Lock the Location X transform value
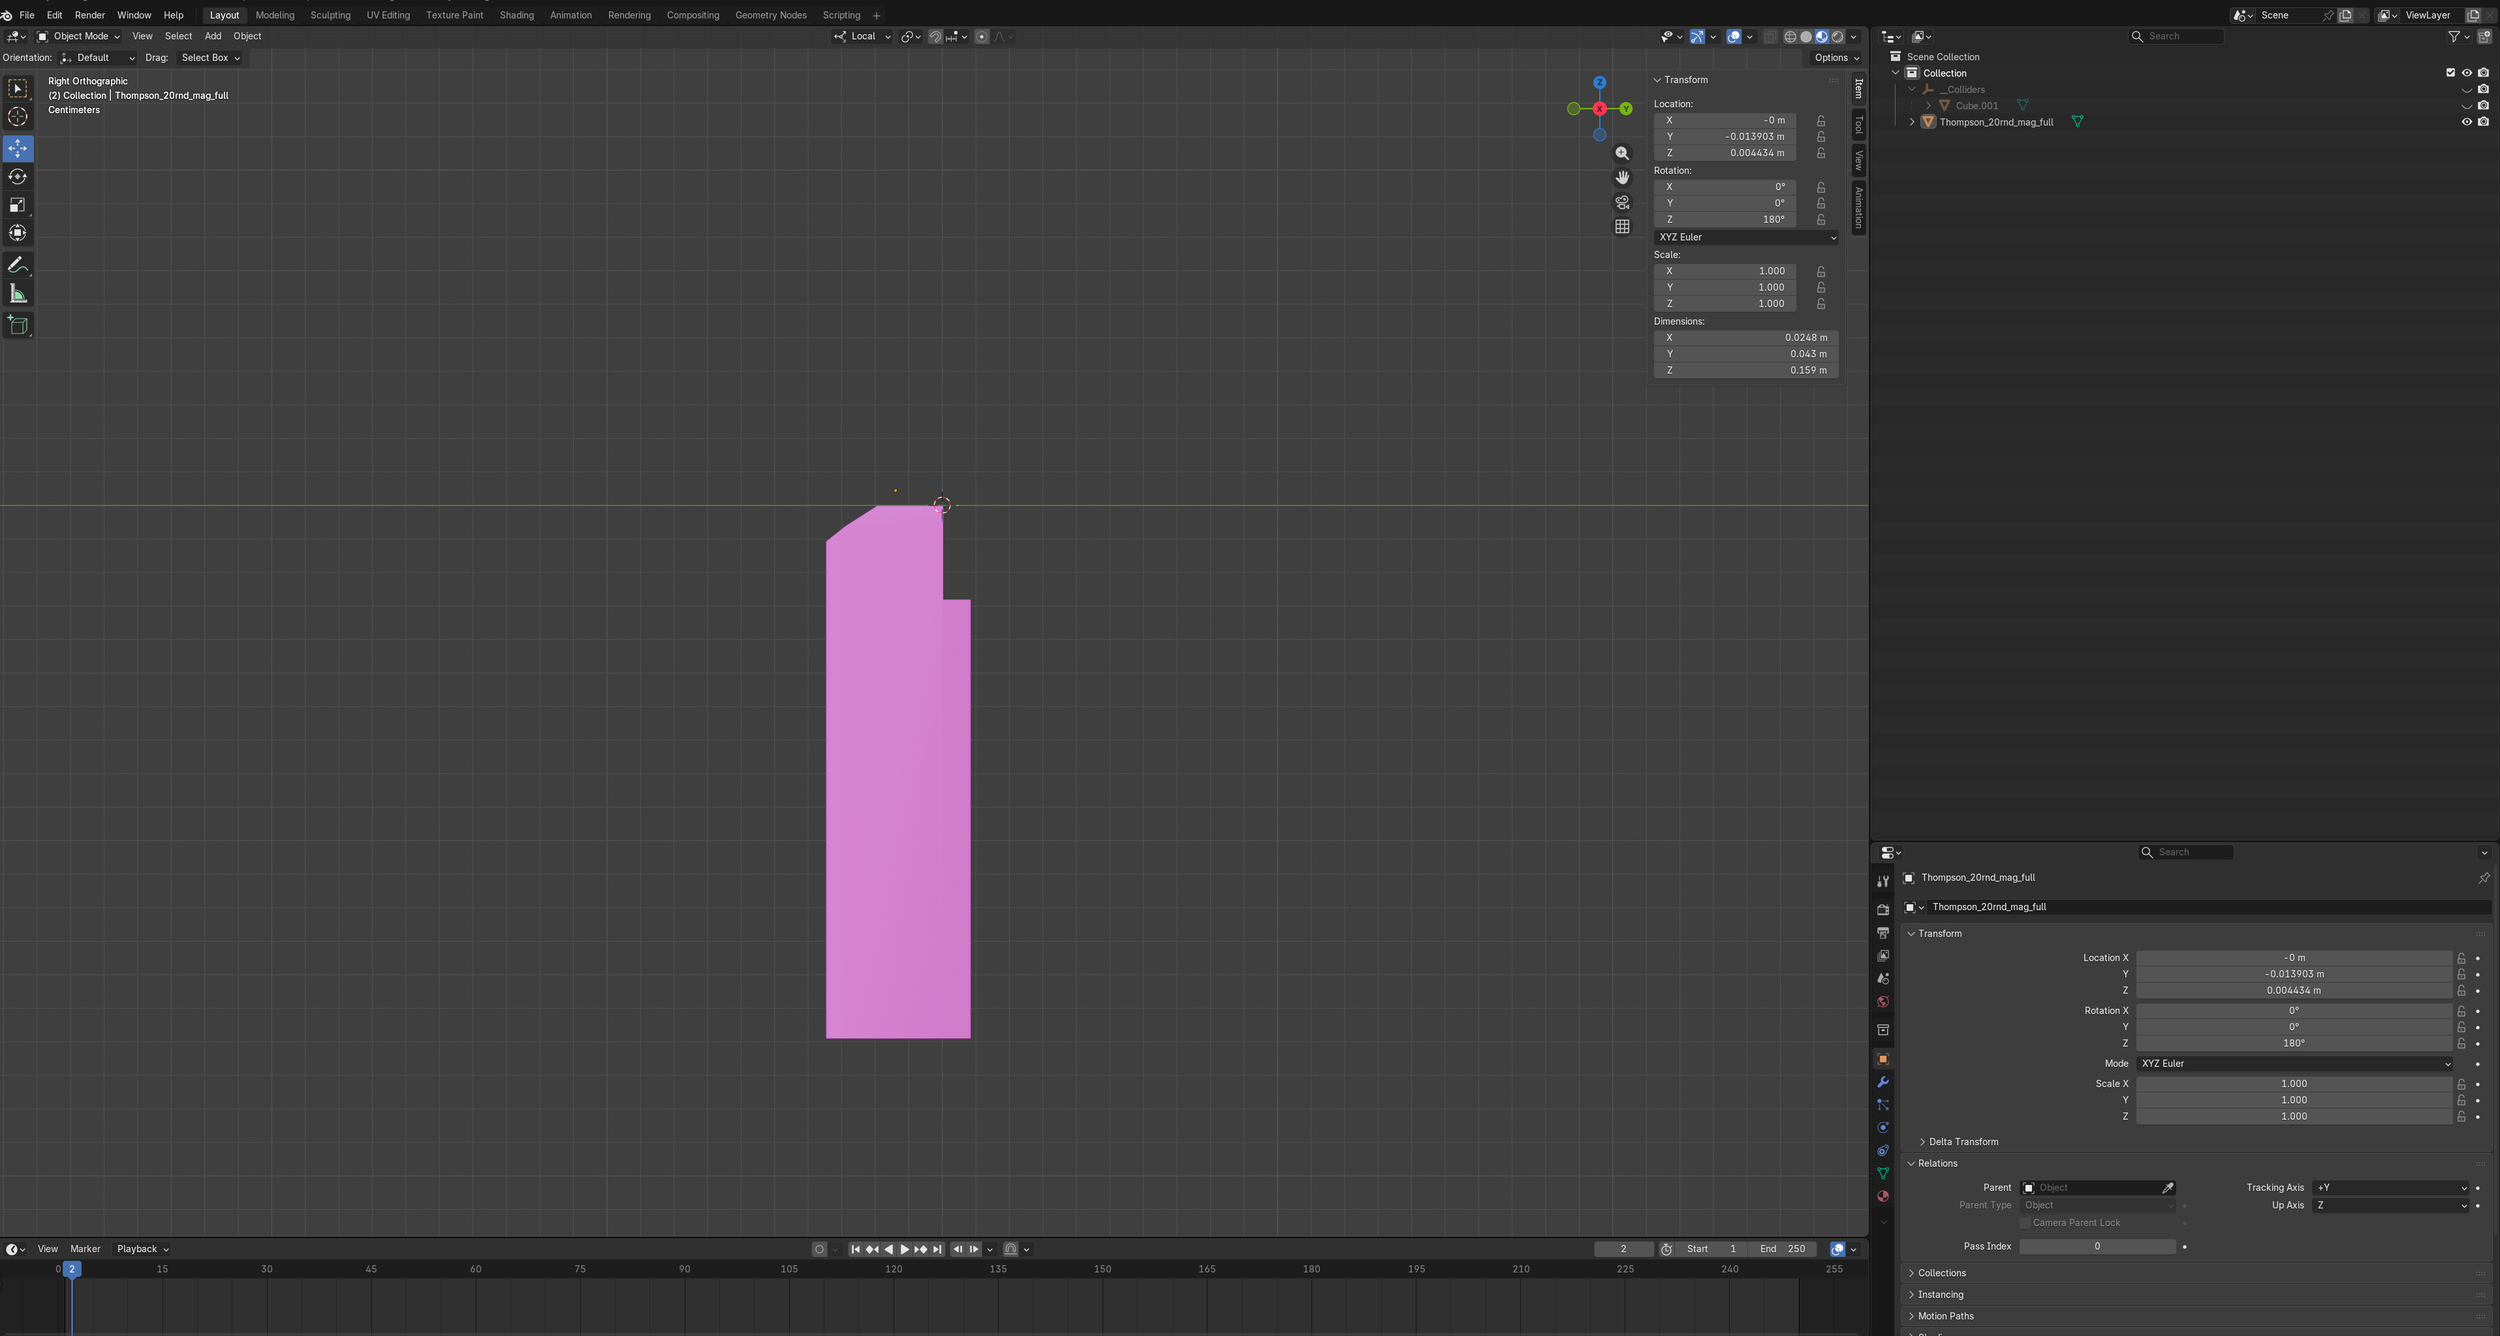The height and width of the screenshot is (1336, 2500). pos(1821,120)
